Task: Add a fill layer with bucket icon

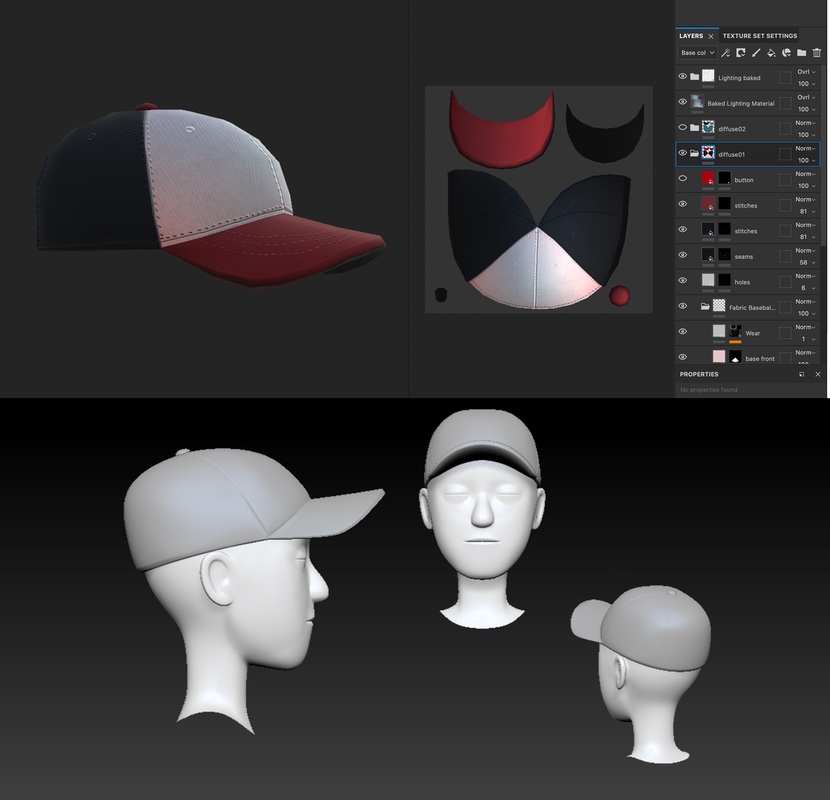Action: (771, 52)
